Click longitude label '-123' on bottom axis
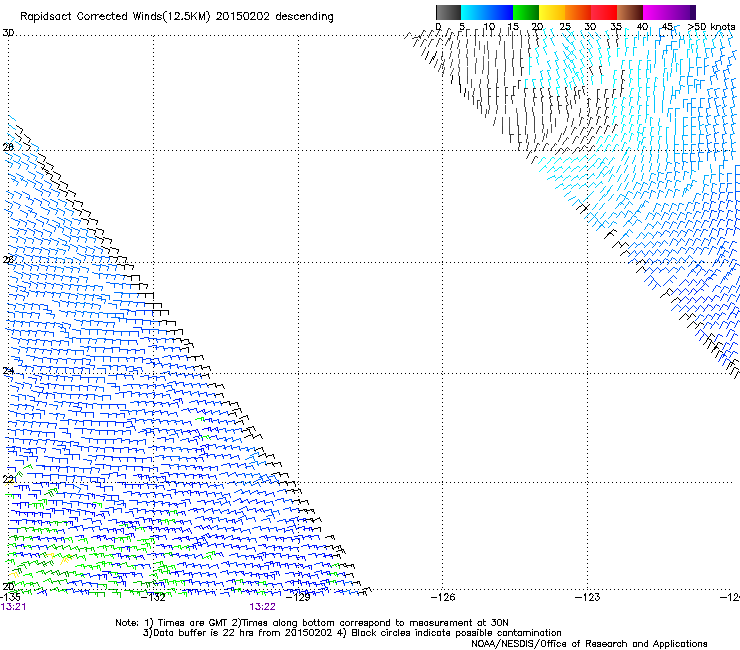740x650 pixels. (x=587, y=597)
